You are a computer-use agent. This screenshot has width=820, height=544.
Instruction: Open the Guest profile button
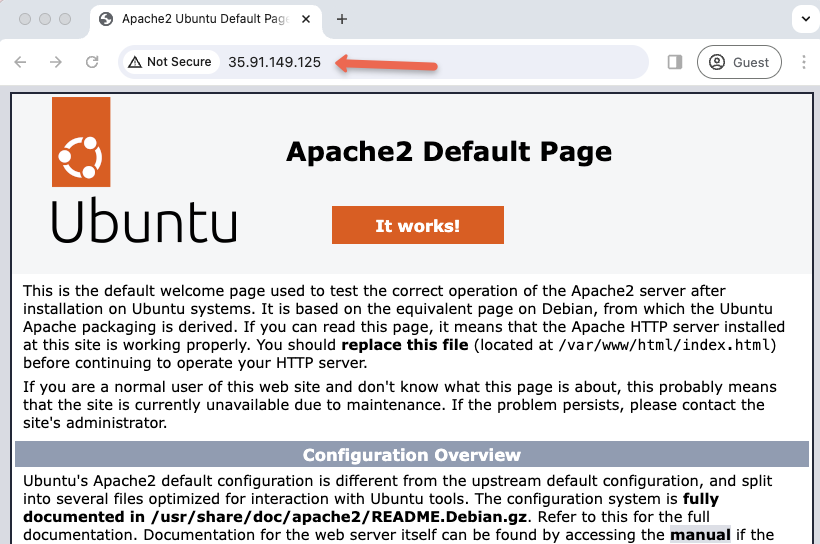pos(739,62)
